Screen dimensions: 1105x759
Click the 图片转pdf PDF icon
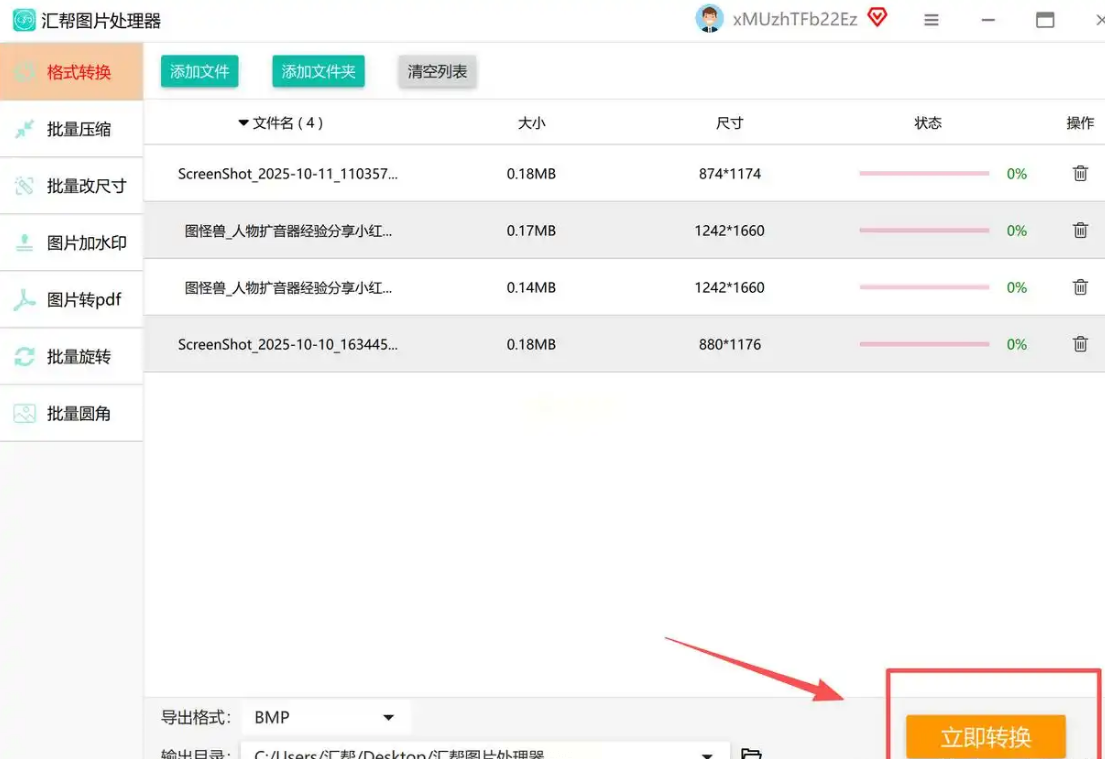[x=25, y=300]
